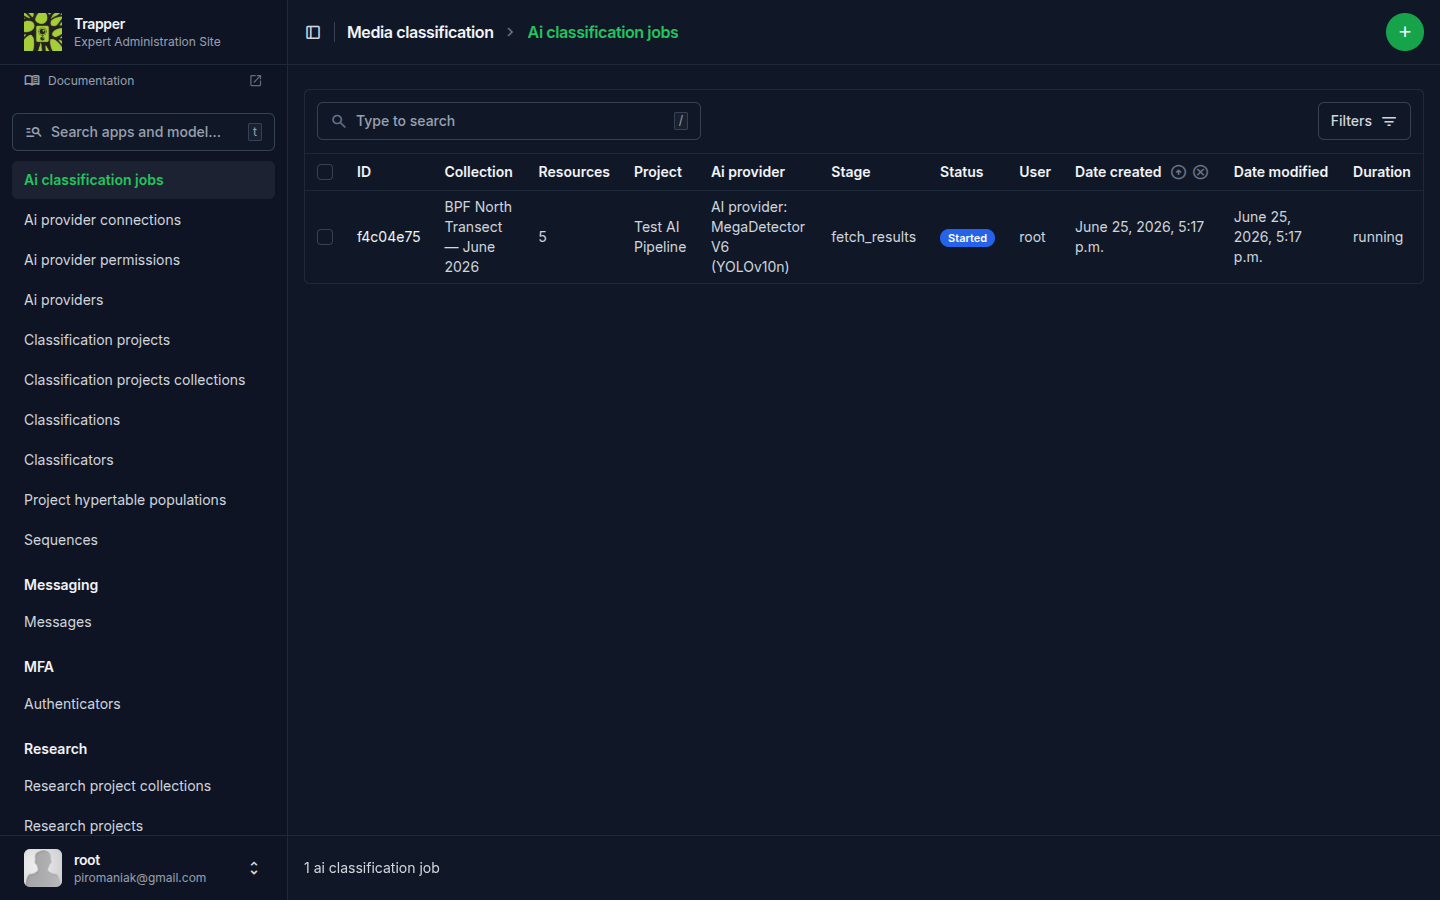Viewport: 1440px width, 900px height.
Task: Click Test AI Pipeline project cell
Action: [x=660, y=237]
